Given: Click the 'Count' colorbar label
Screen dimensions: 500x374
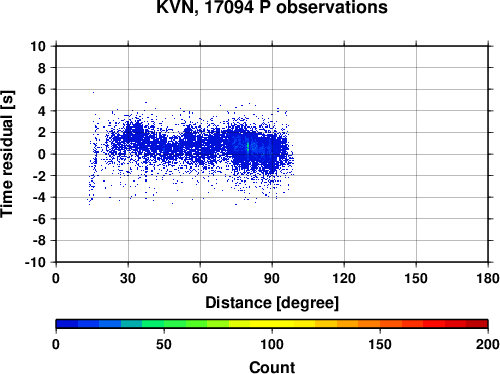Looking at the screenshot, I should coord(272,367).
